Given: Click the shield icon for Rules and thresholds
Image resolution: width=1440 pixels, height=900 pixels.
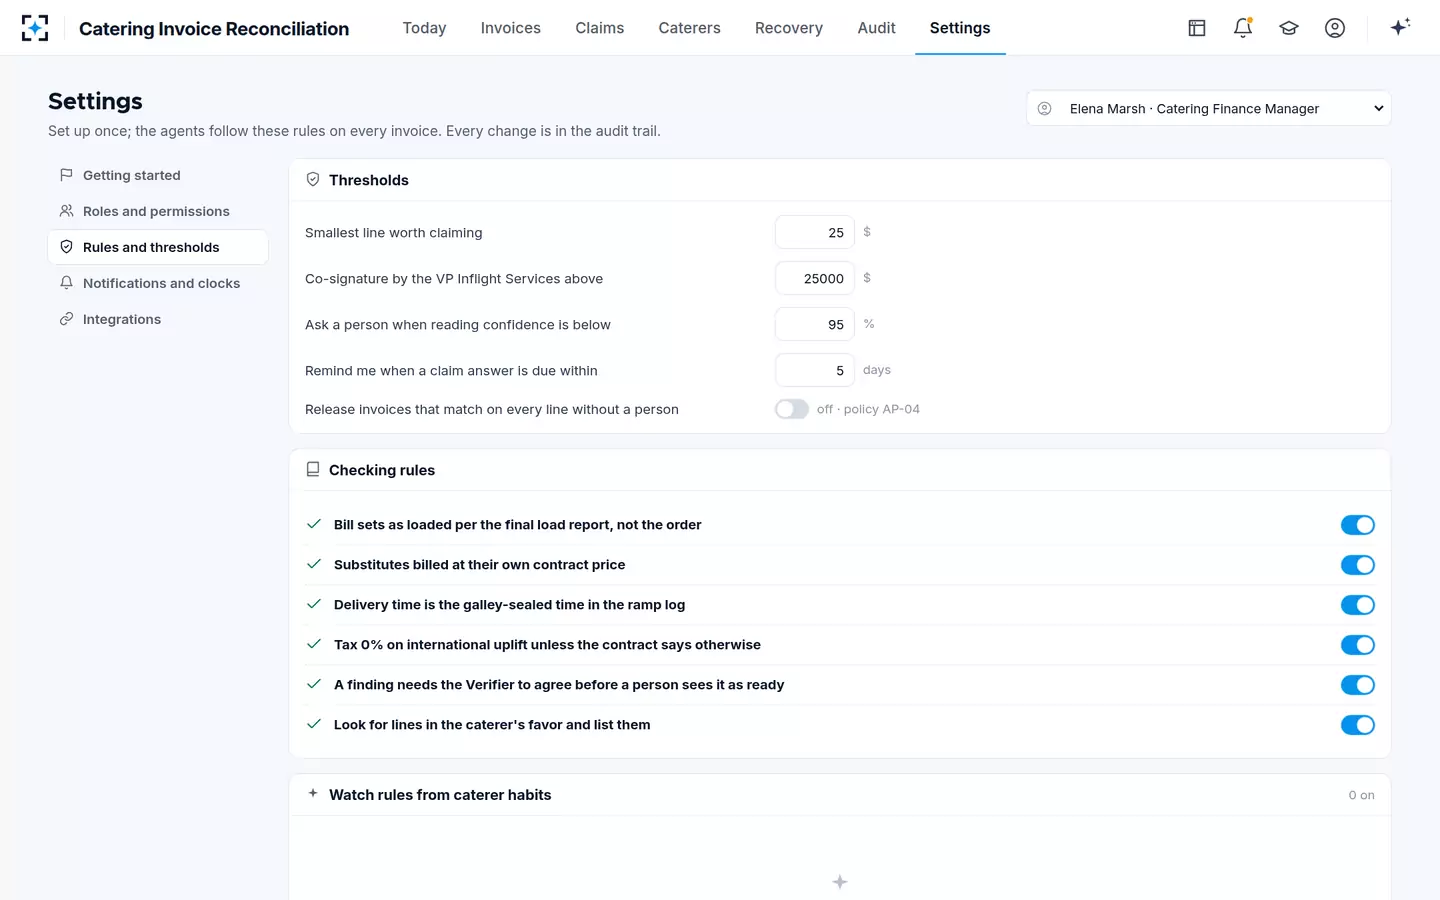Looking at the screenshot, I should click(66, 247).
